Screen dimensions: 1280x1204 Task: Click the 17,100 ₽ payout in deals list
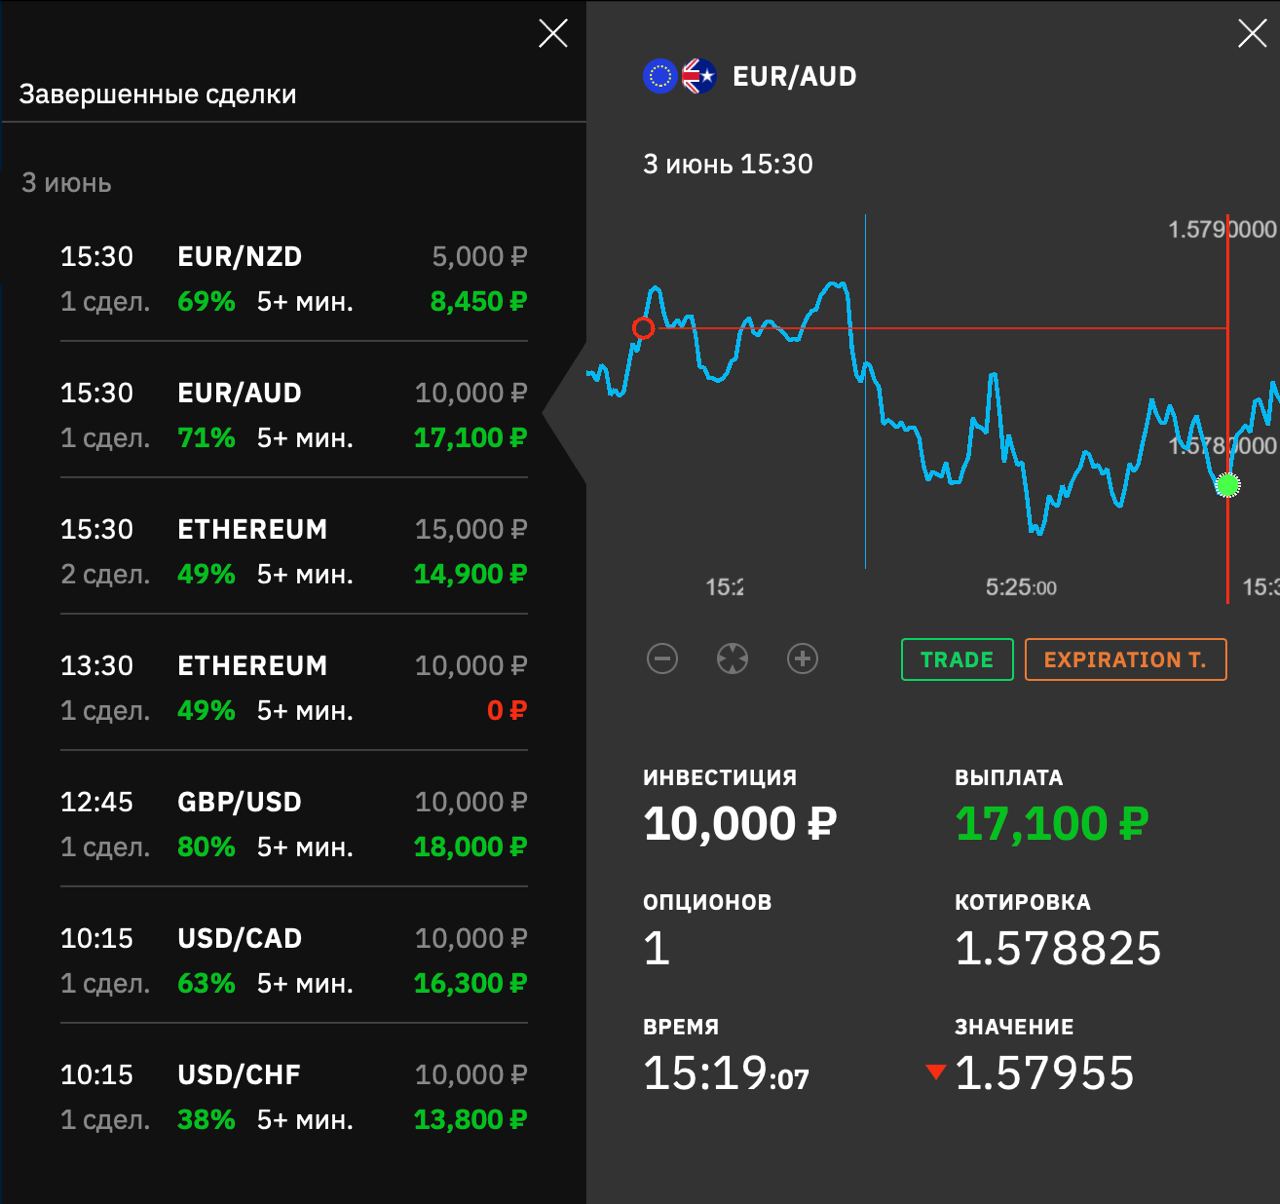point(470,437)
